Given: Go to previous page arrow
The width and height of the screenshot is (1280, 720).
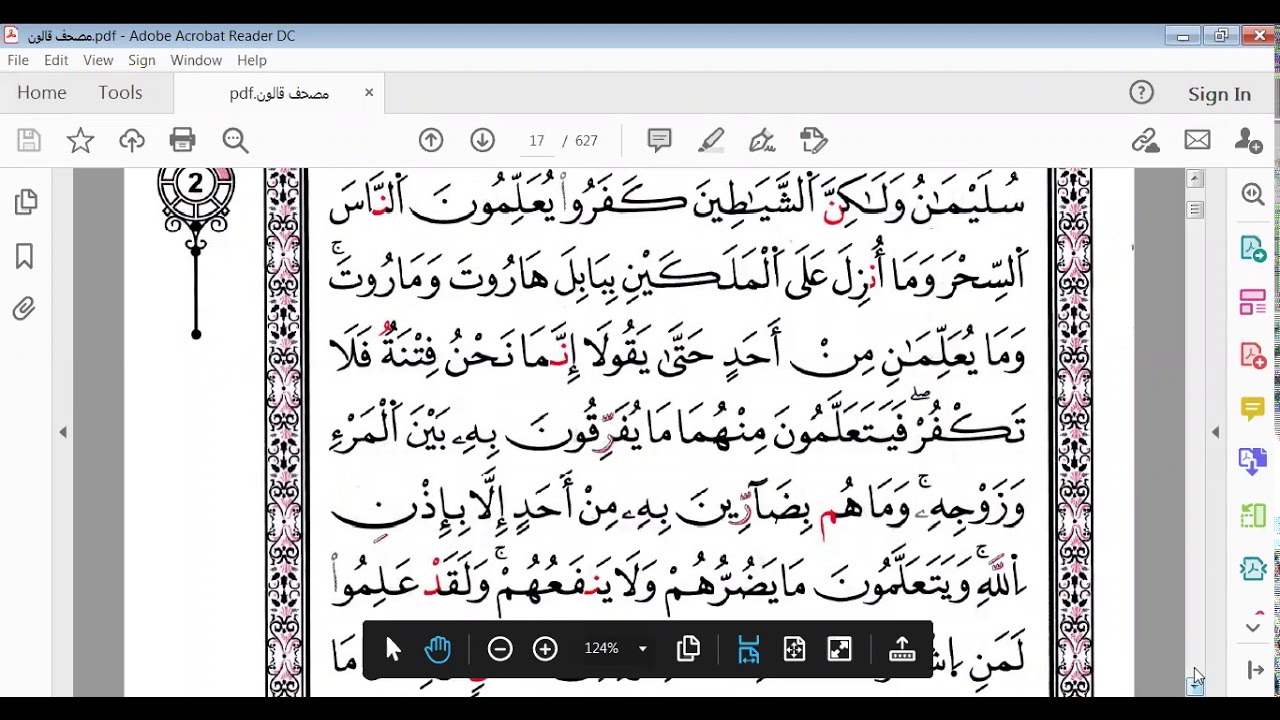Looking at the screenshot, I should pyautogui.click(x=431, y=141).
